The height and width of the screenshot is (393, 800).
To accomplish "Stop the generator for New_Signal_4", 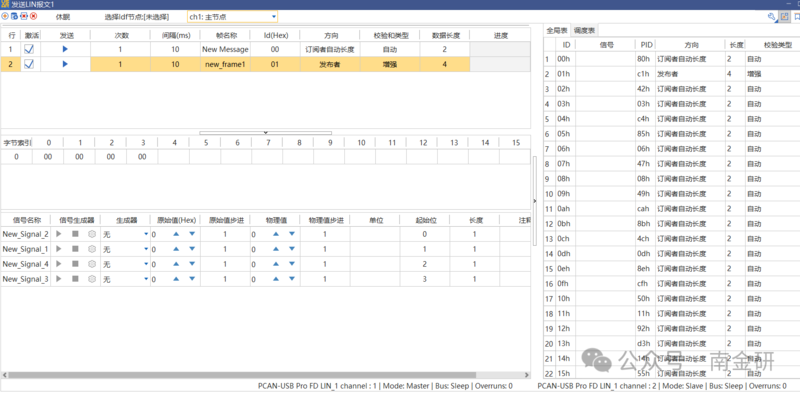I will pos(75,264).
